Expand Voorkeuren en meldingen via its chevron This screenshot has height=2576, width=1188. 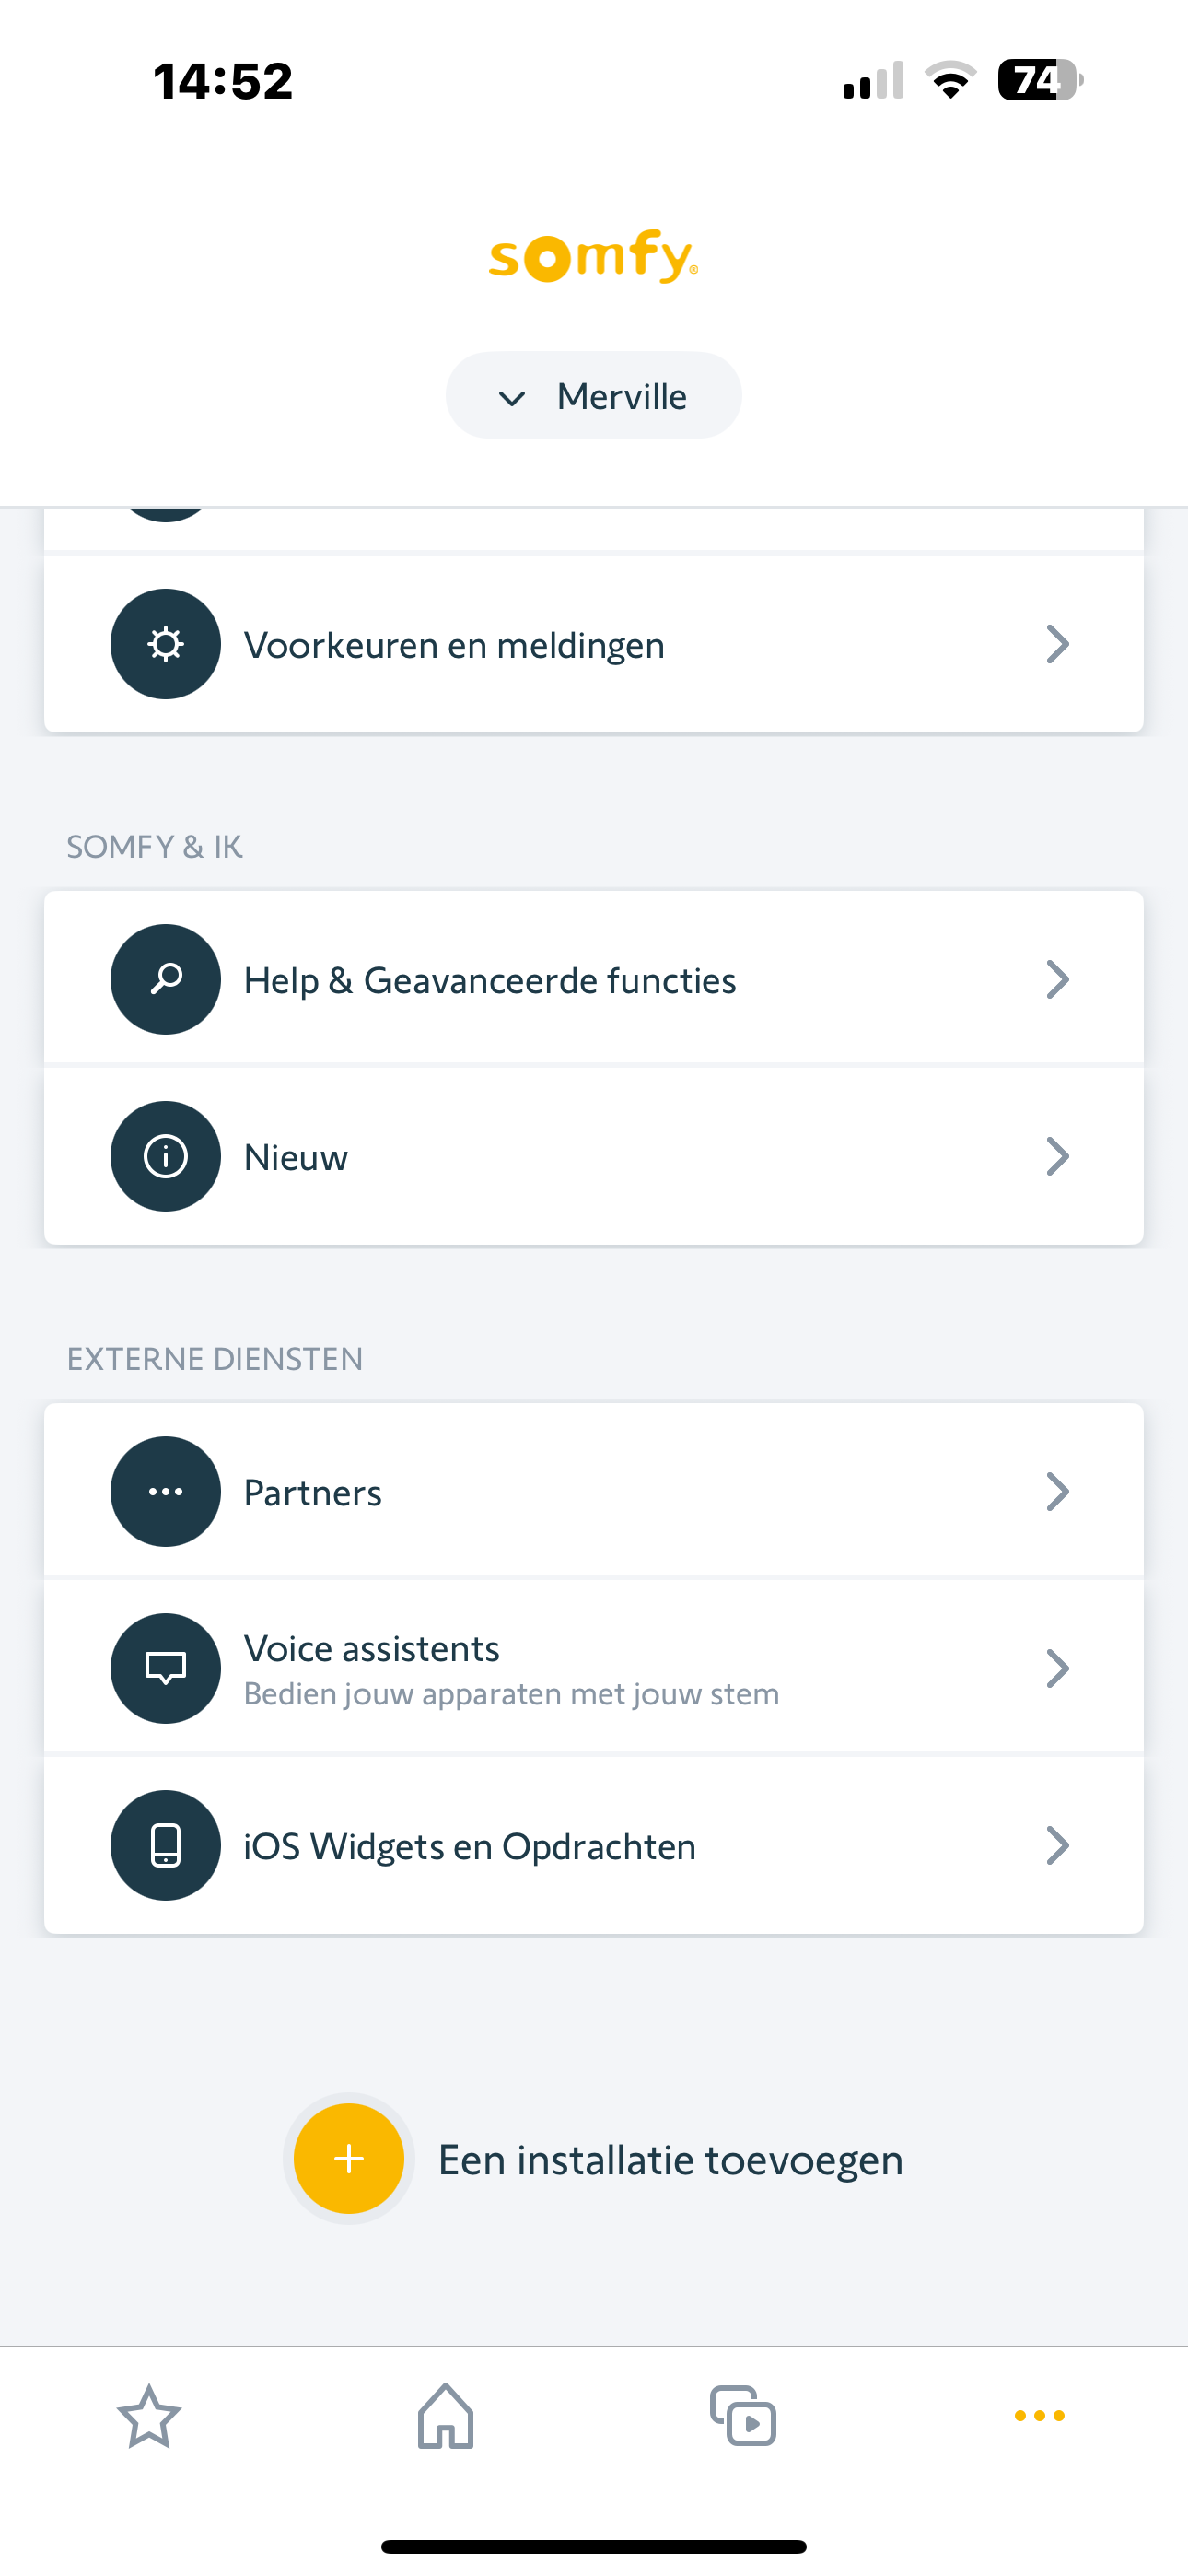point(1057,644)
